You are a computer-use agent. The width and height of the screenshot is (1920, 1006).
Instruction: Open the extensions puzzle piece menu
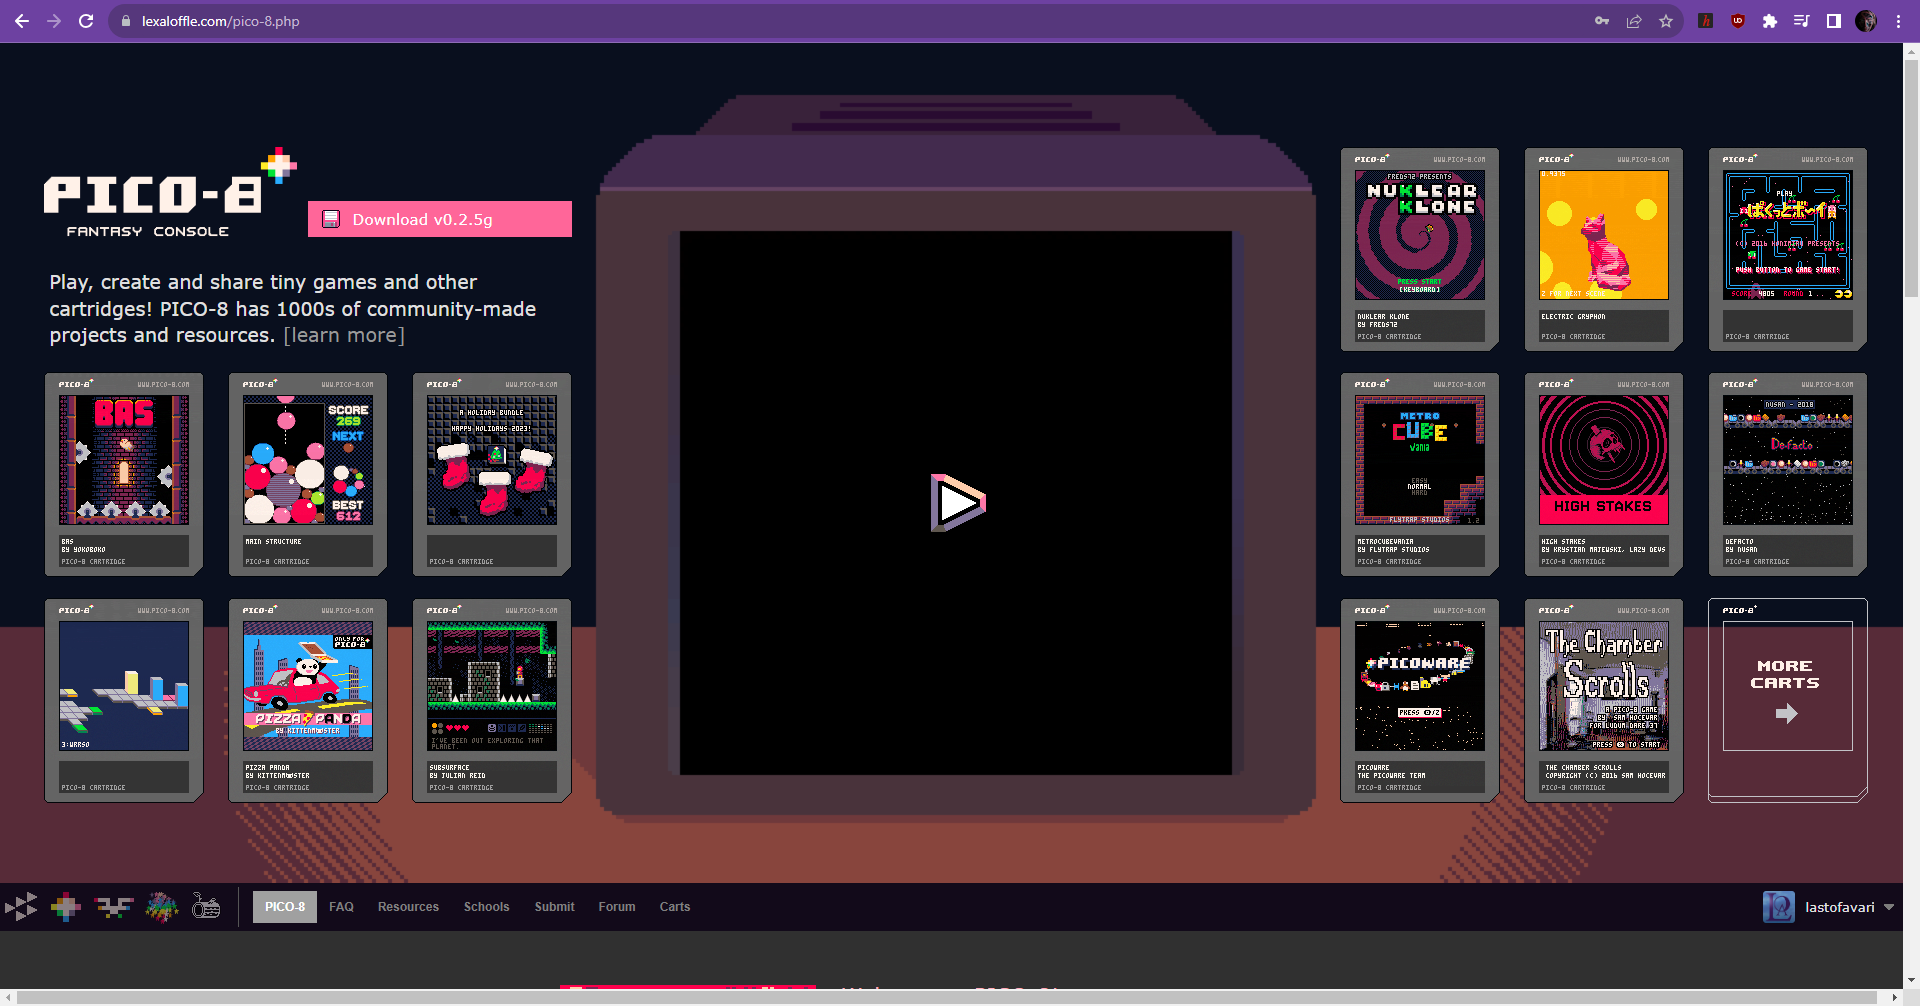coord(1770,21)
